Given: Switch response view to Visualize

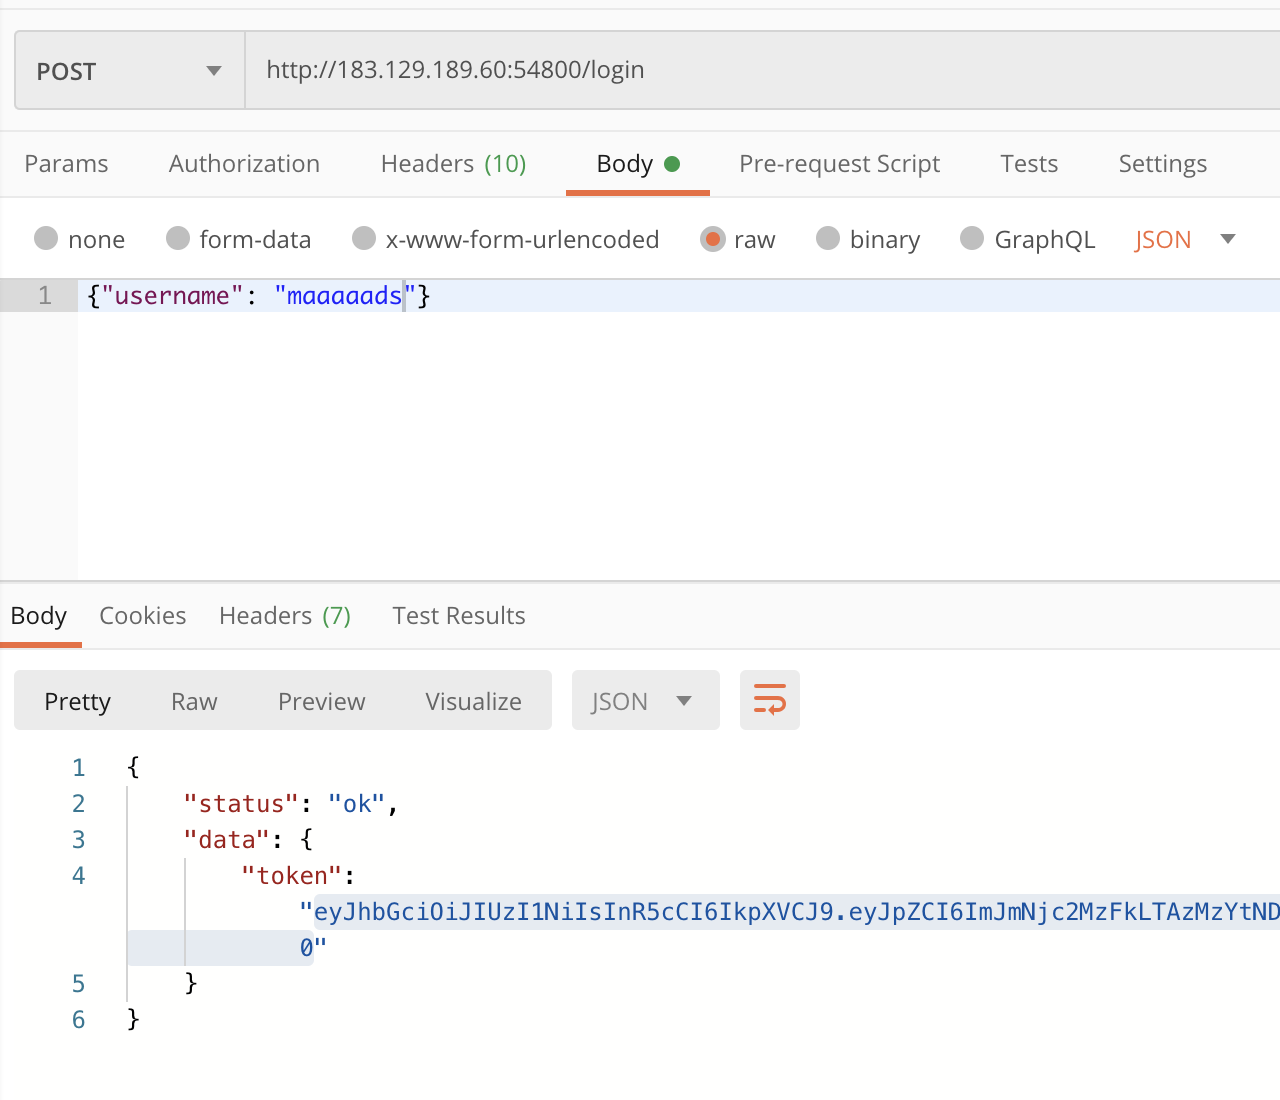Looking at the screenshot, I should [x=473, y=701].
